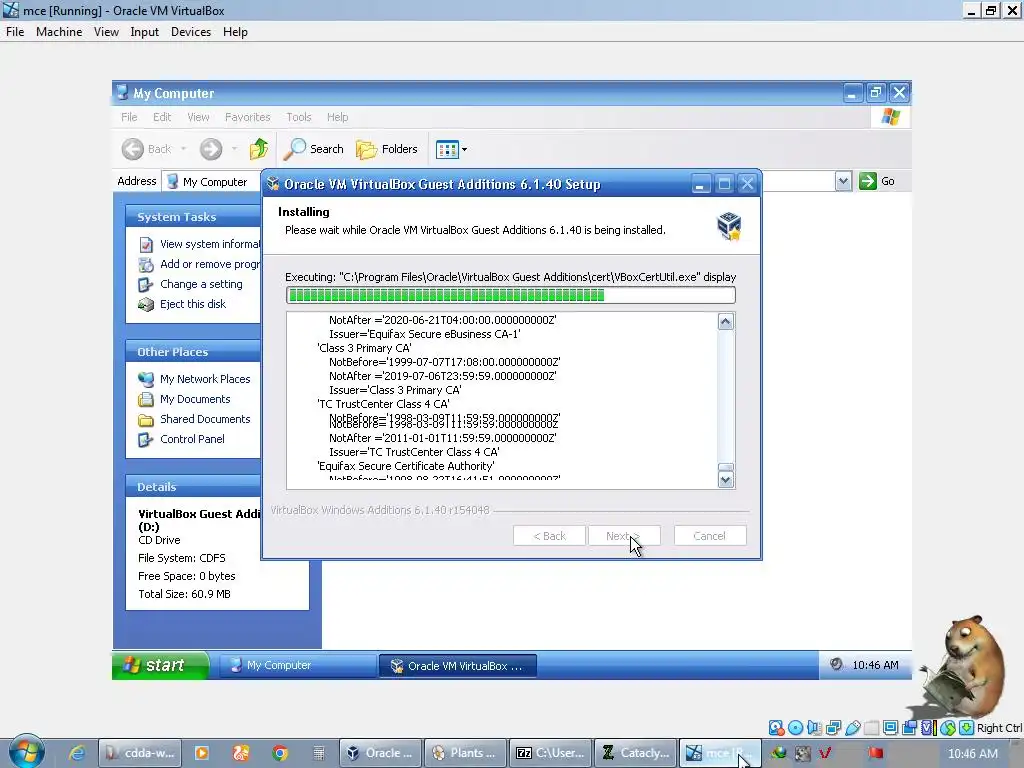This screenshot has height=768, width=1024.
Task: Click the Search toolbar button
Action: click(313, 149)
